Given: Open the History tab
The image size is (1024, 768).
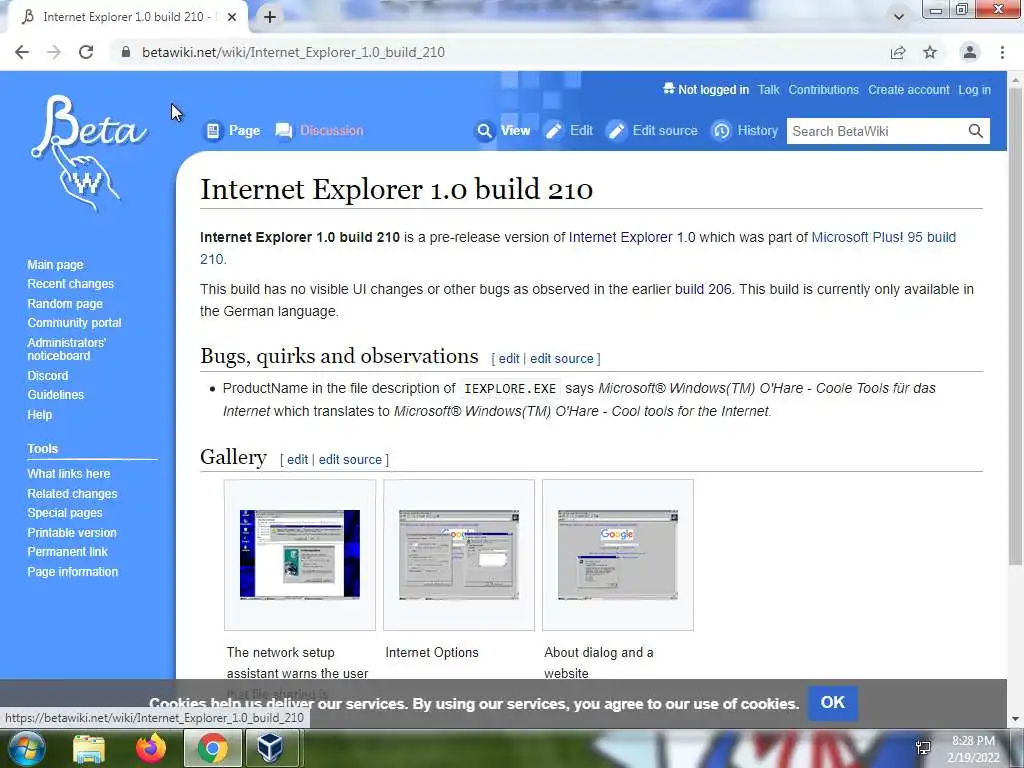Looking at the screenshot, I should click(744, 131).
